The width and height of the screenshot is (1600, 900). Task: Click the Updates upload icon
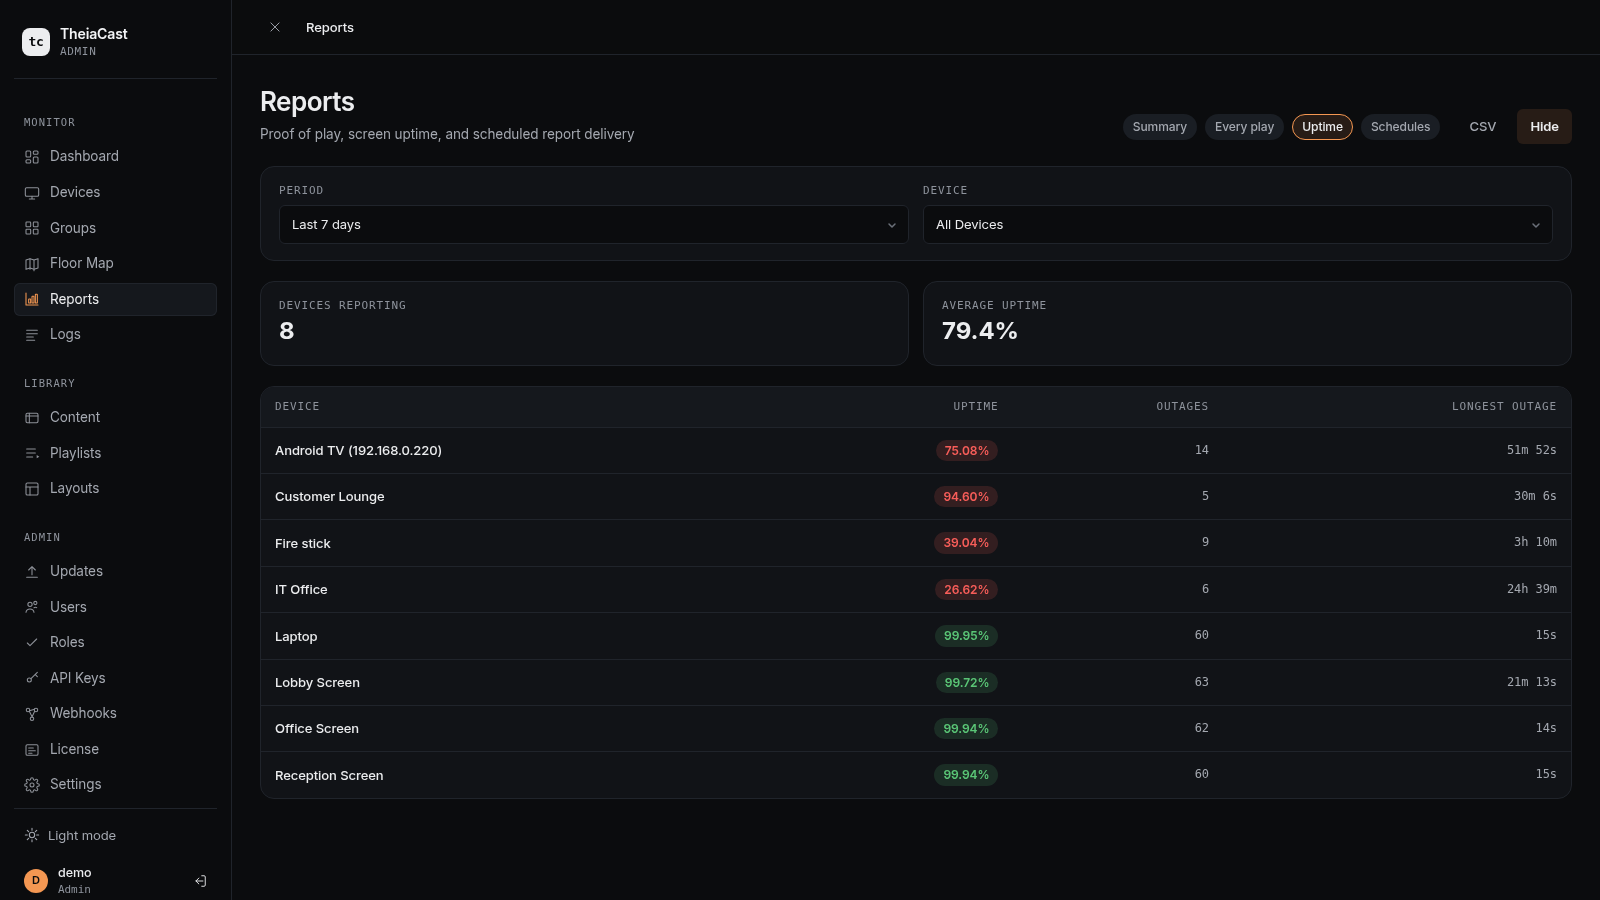32,572
